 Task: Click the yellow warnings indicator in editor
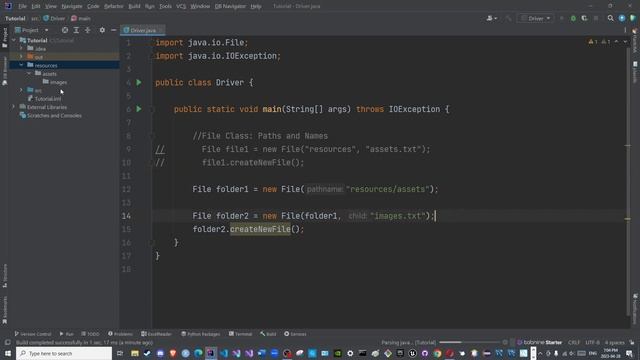click(x=593, y=42)
